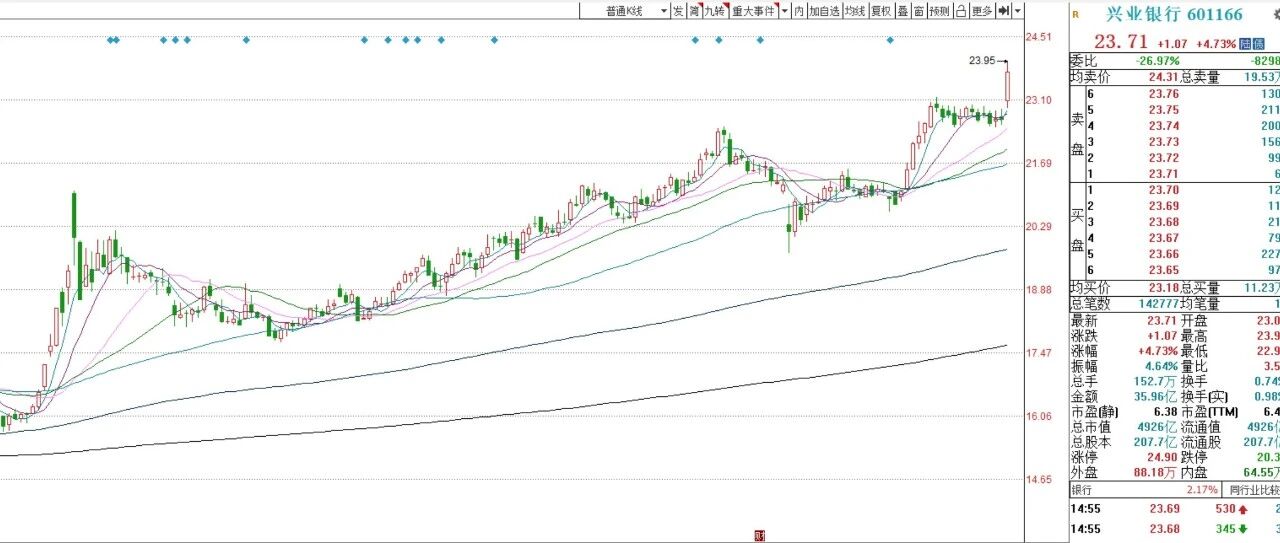The image size is (1280, 543).
Task: Select sell level 5 price 23.75
Action: pos(1164,109)
